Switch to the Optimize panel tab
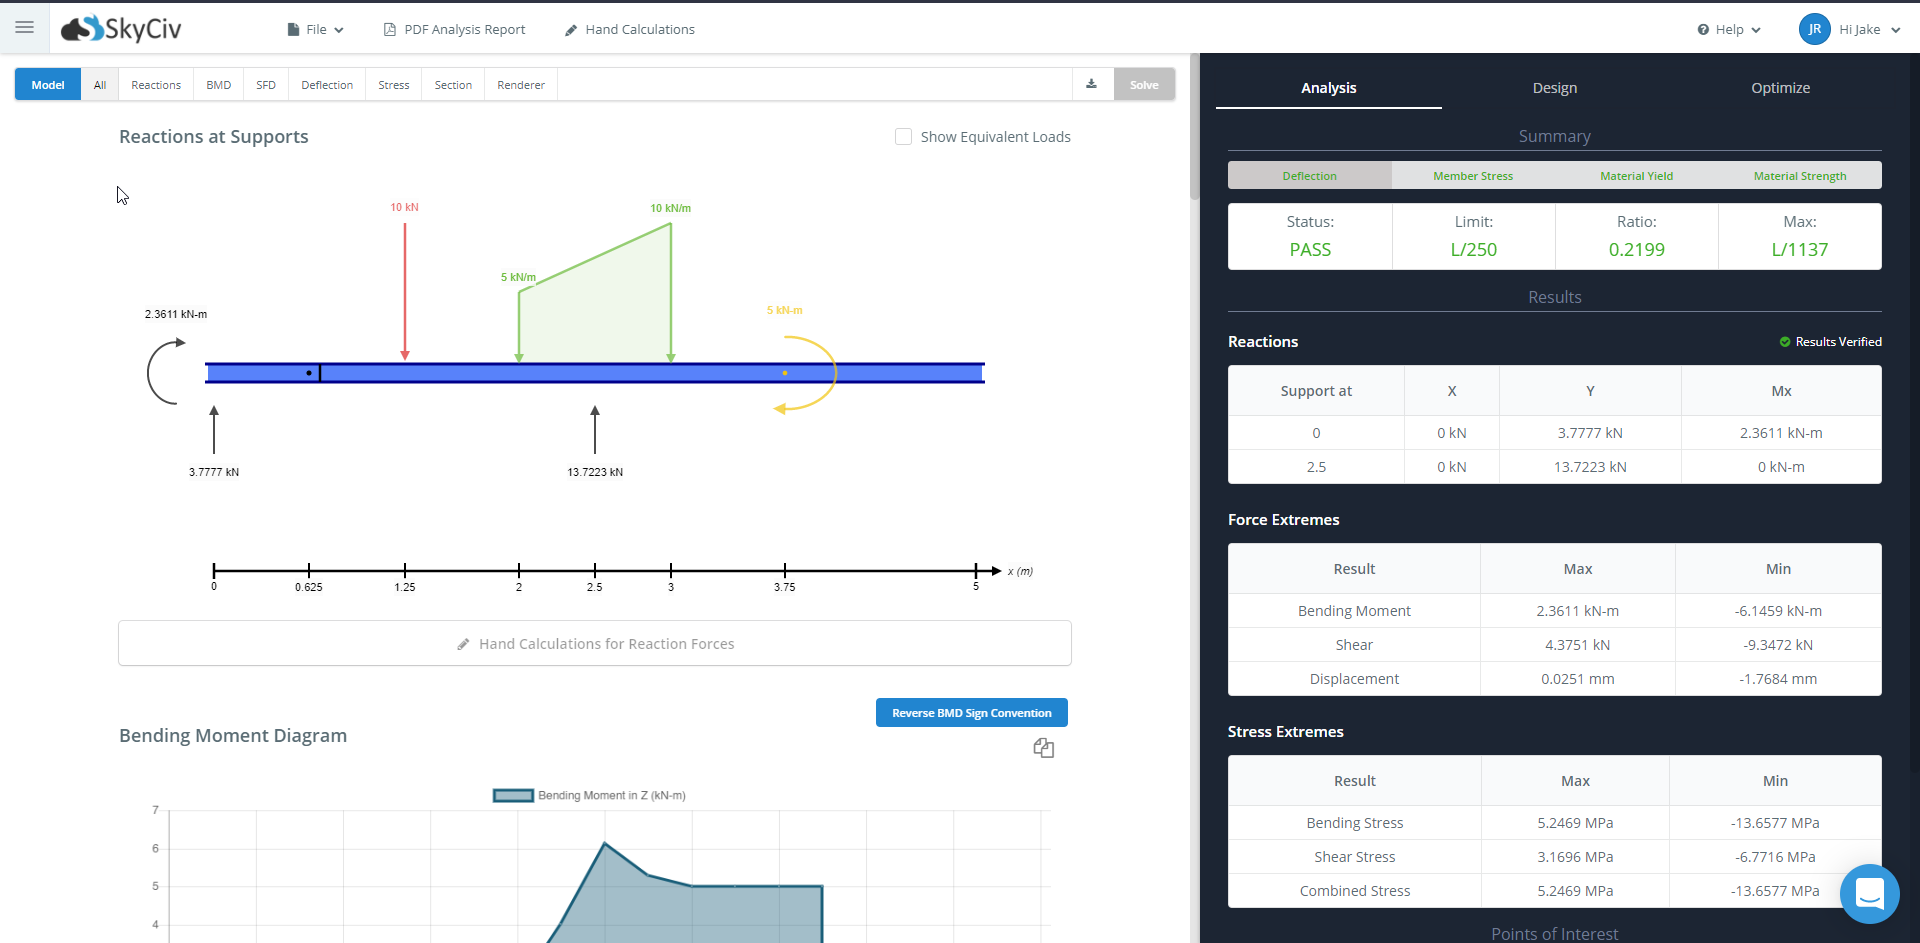Viewport: 1920px width, 943px height. [1781, 88]
